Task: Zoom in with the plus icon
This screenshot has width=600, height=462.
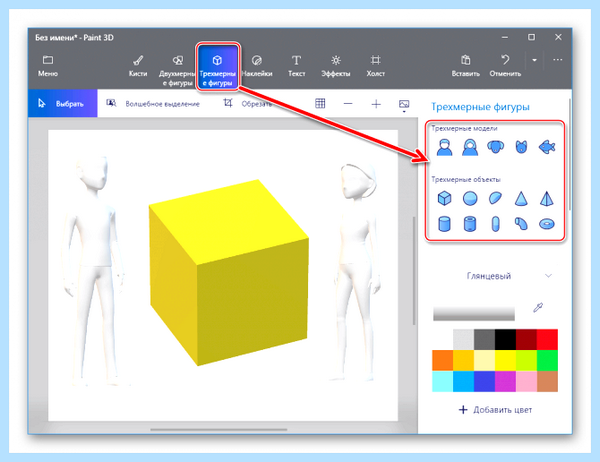Action: coord(376,104)
